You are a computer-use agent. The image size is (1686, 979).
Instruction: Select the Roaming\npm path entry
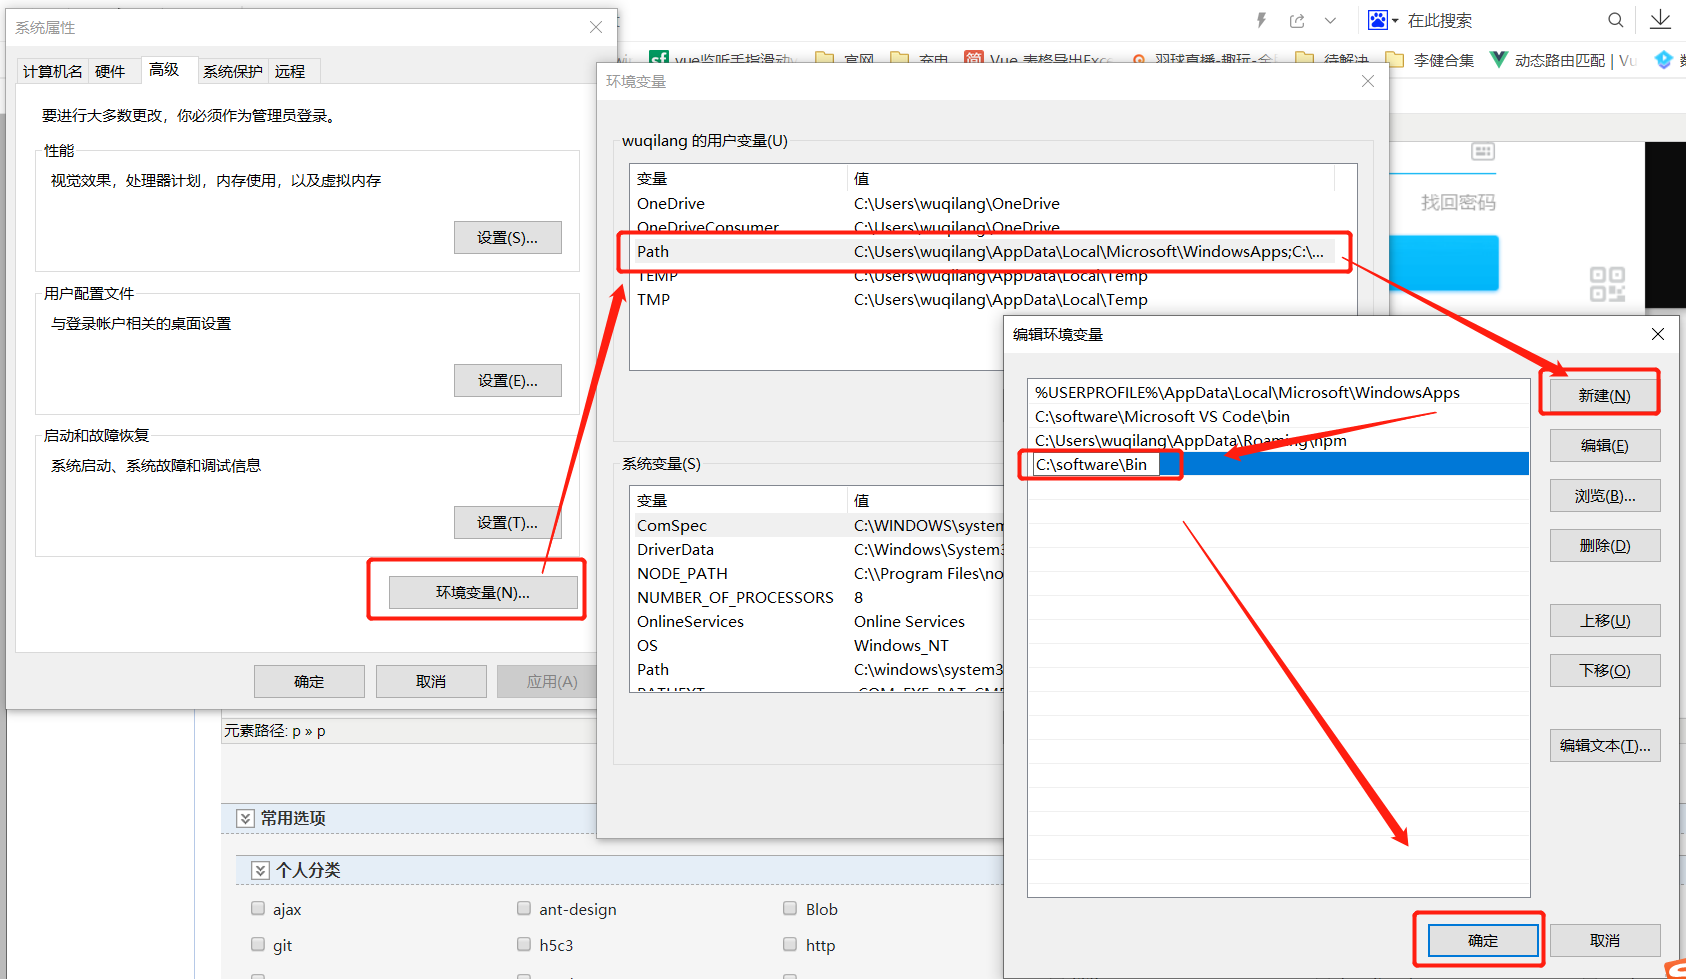pos(1279,440)
